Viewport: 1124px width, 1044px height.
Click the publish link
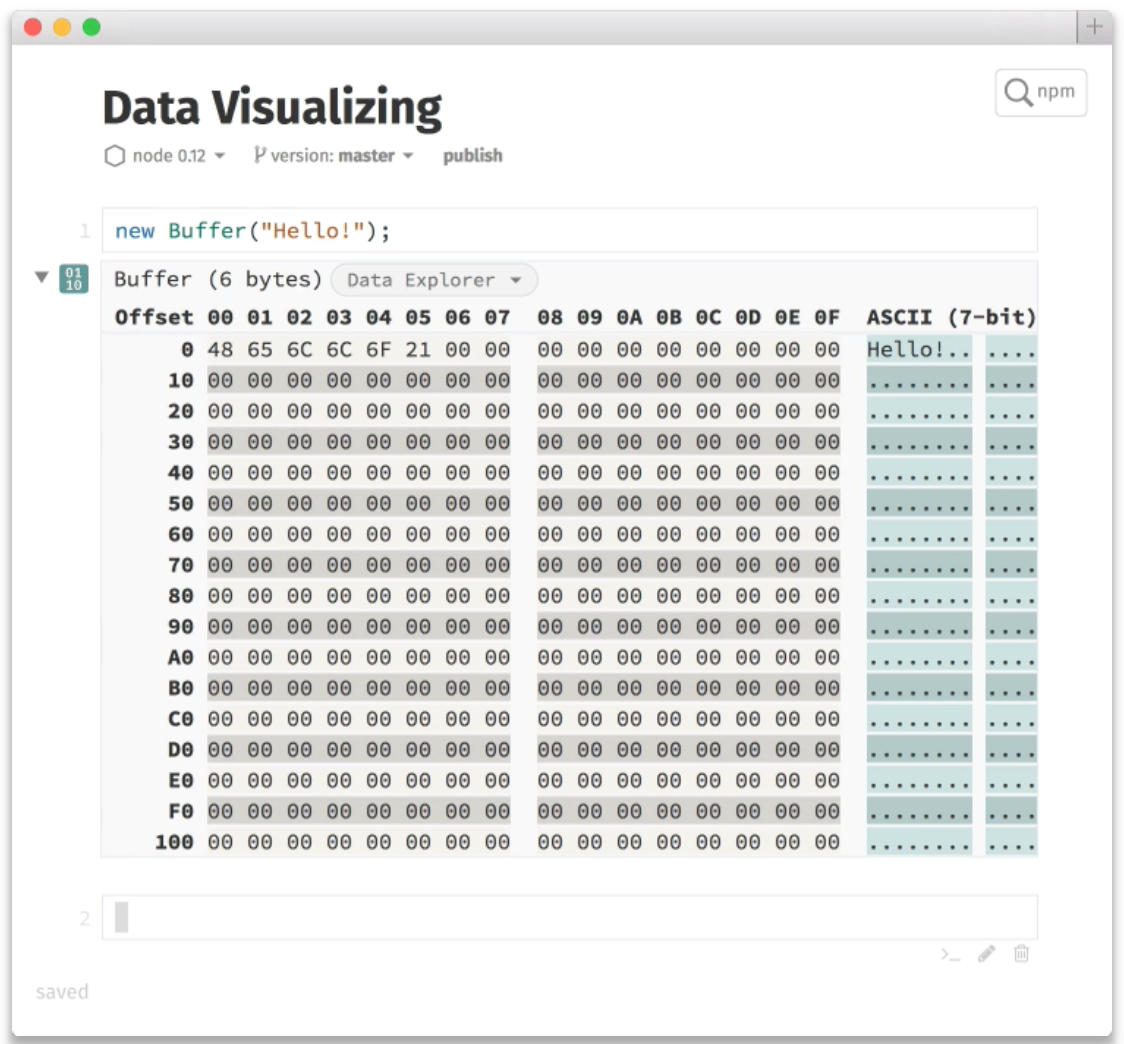[x=472, y=156]
